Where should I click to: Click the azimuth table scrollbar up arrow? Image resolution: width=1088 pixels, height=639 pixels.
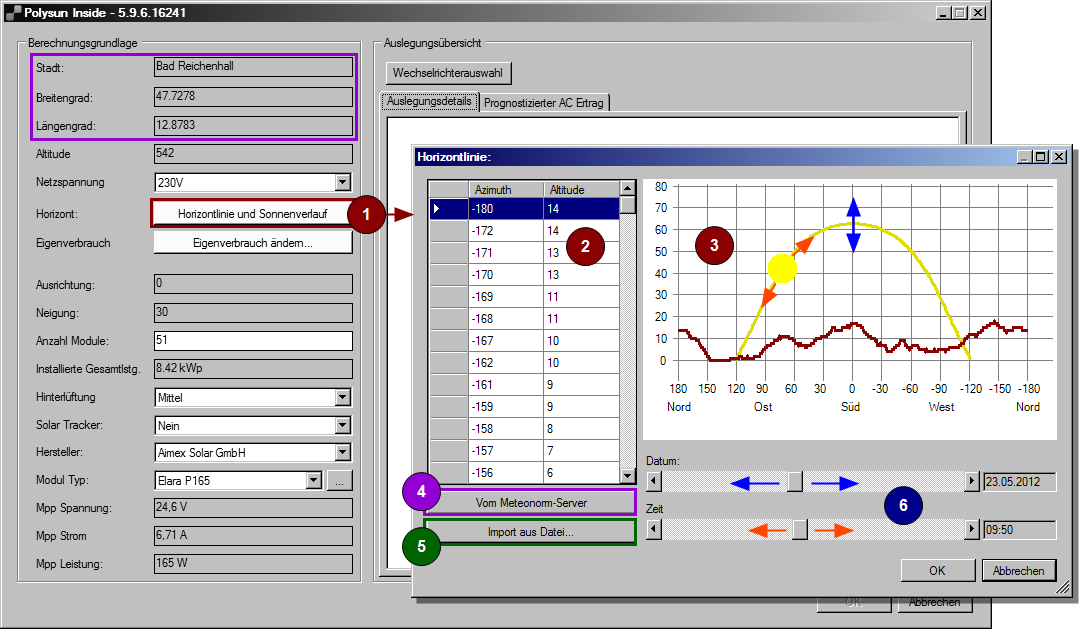coord(629,189)
